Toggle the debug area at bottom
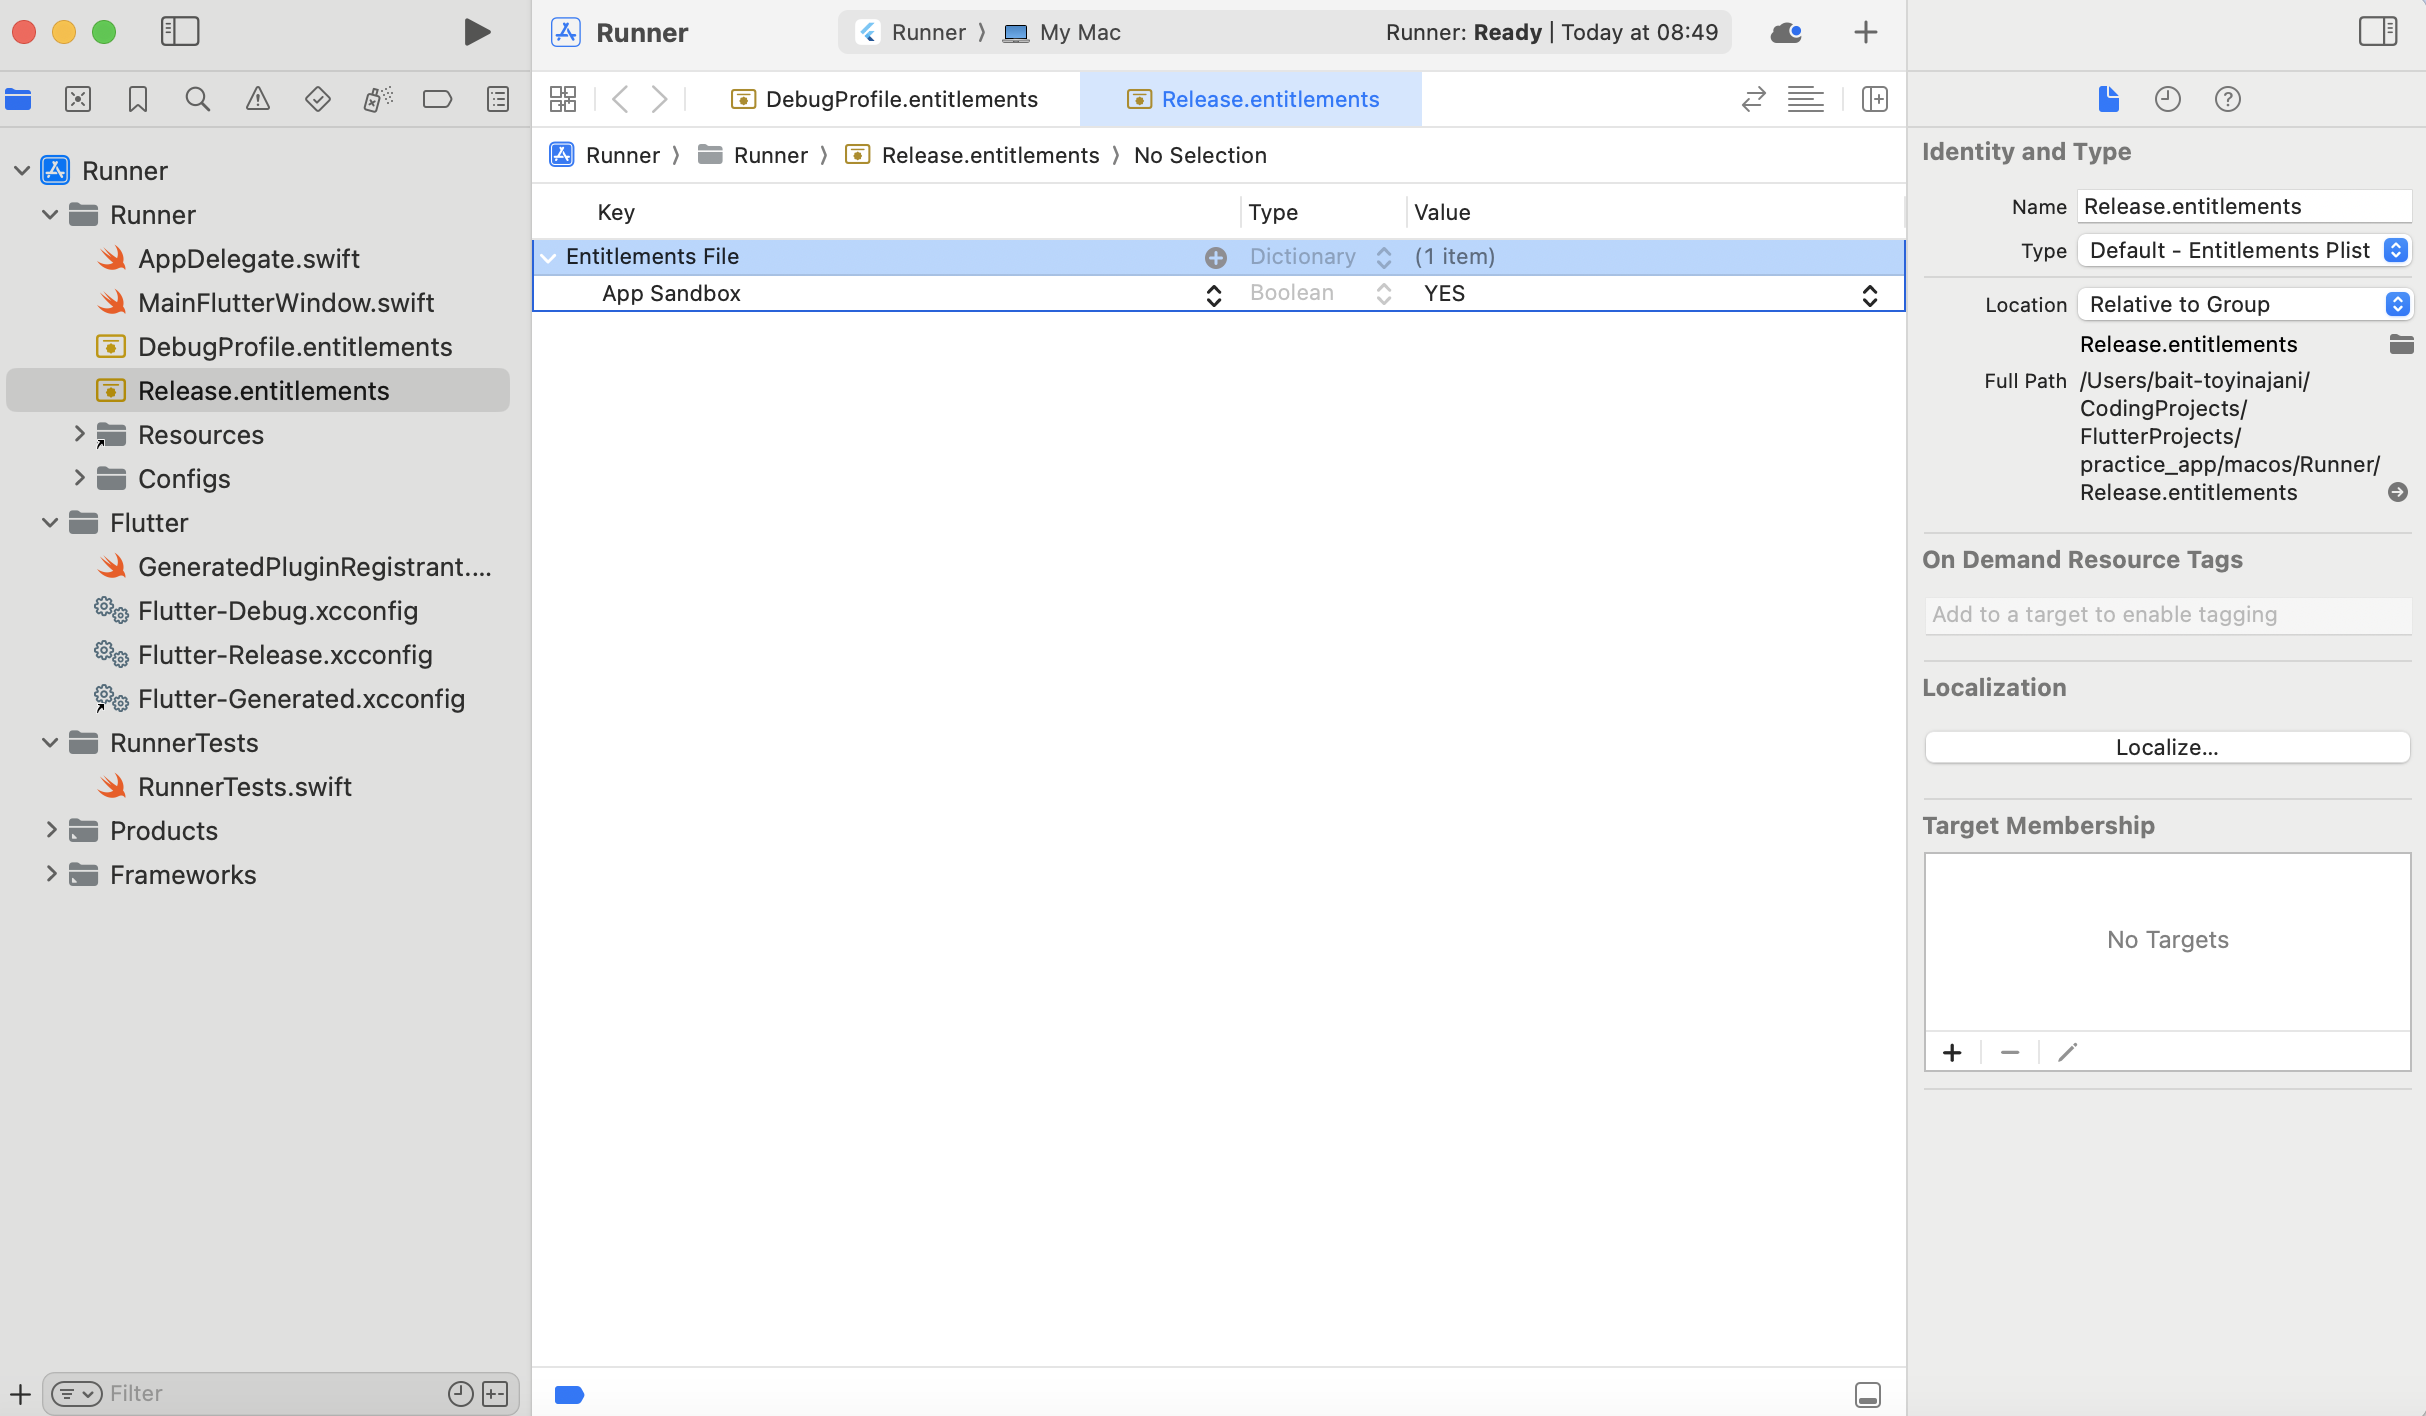 click(x=1867, y=1394)
